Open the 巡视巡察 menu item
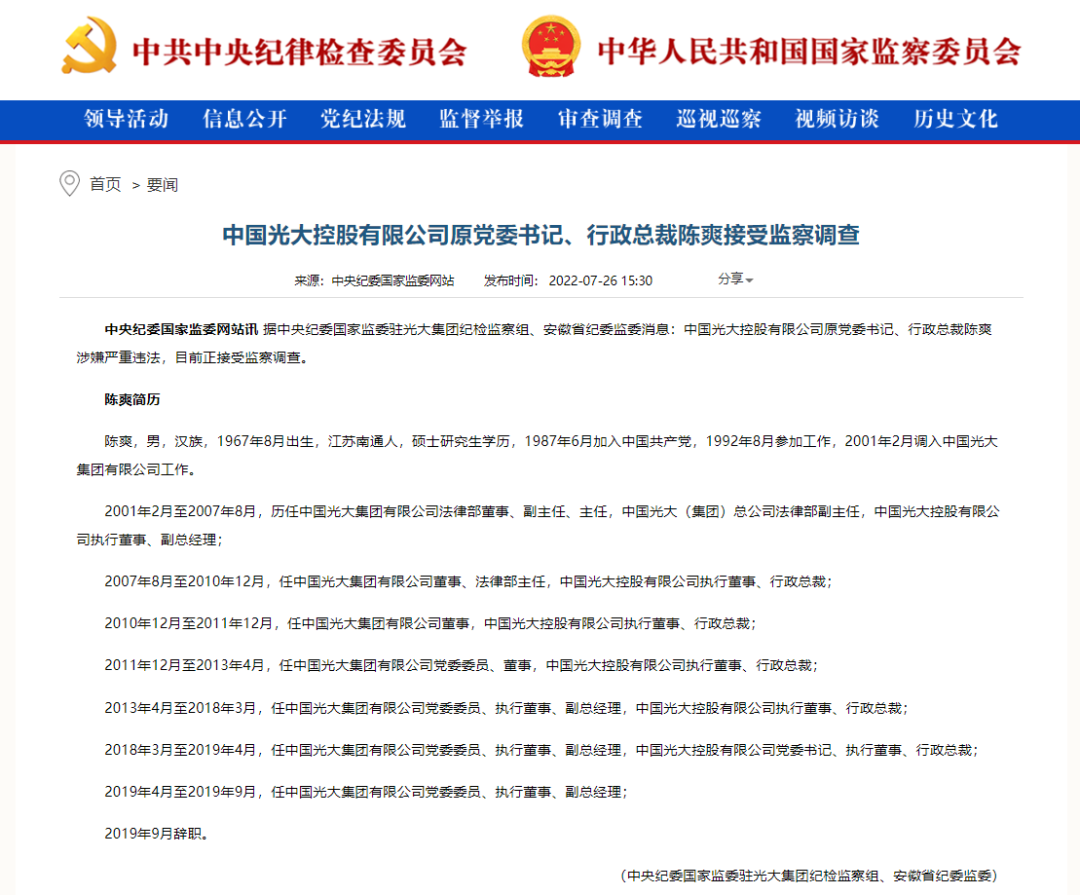 [x=718, y=119]
